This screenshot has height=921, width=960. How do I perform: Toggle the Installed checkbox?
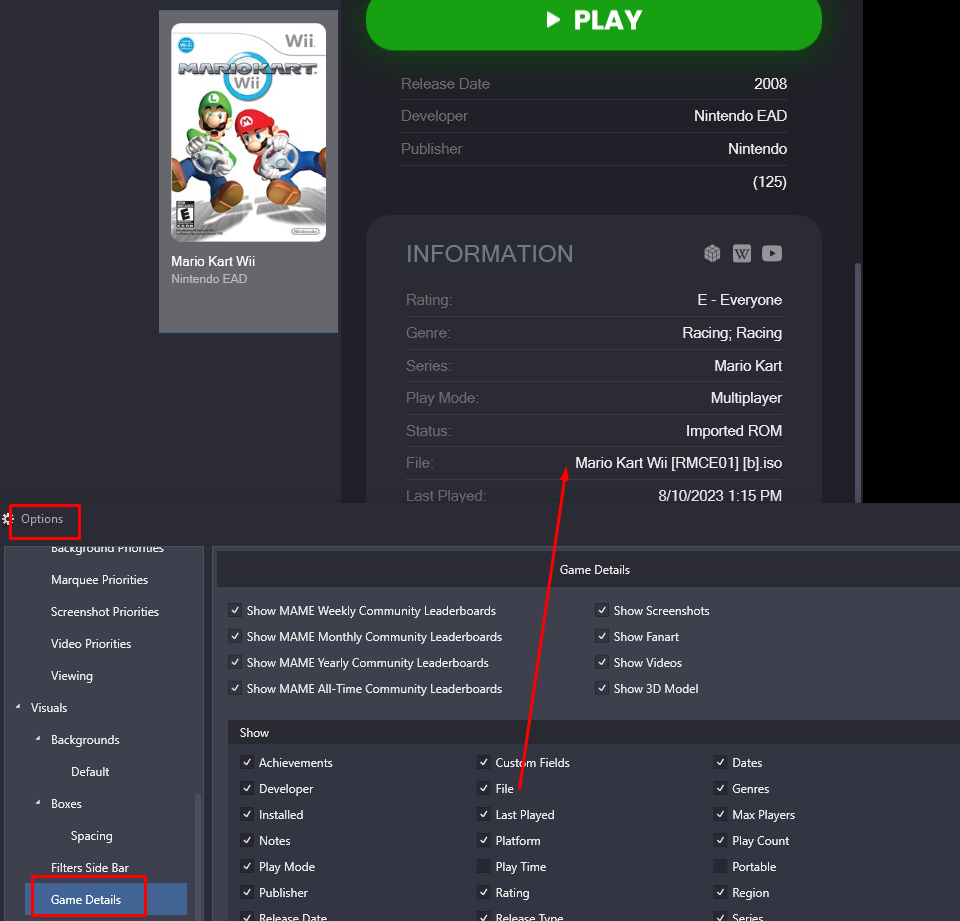247,814
